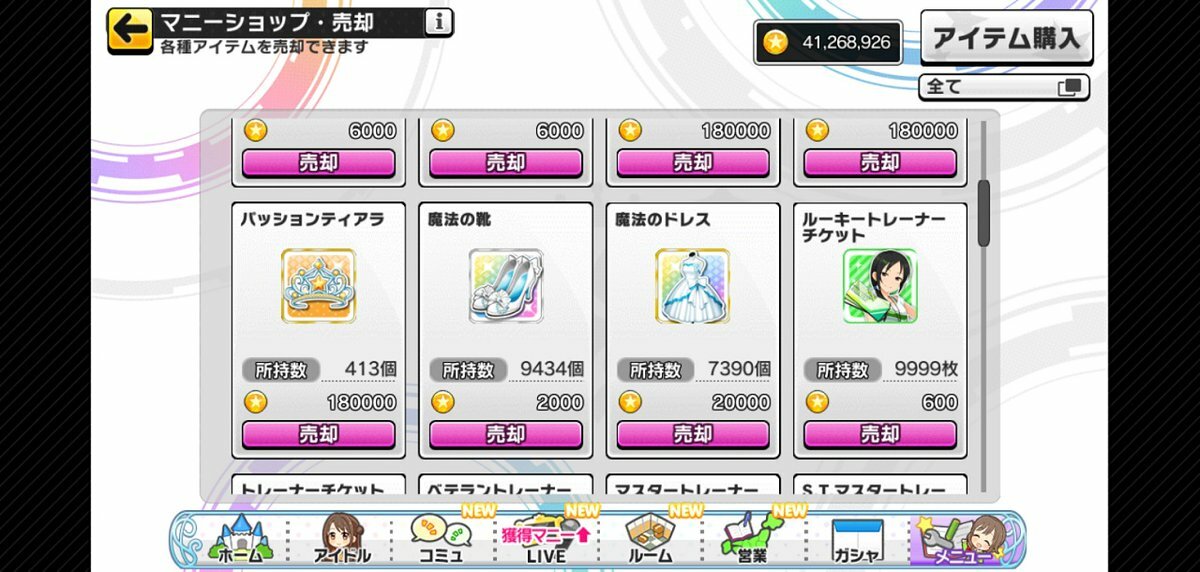Go back using the yellow arrow icon

[x=131, y=29]
